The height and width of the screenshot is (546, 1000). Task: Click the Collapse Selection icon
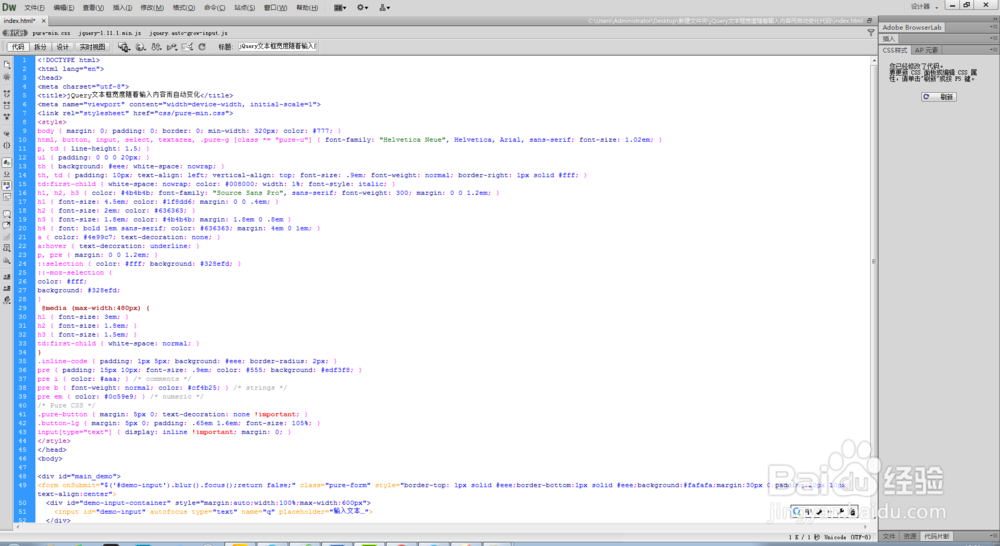point(7,105)
